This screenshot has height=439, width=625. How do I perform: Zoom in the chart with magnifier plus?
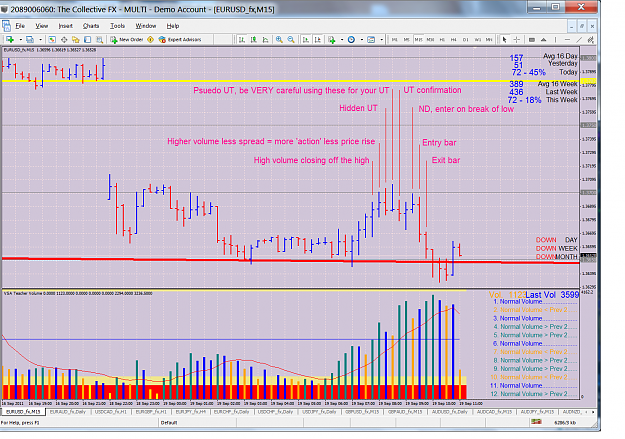click(x=279, y=39)
